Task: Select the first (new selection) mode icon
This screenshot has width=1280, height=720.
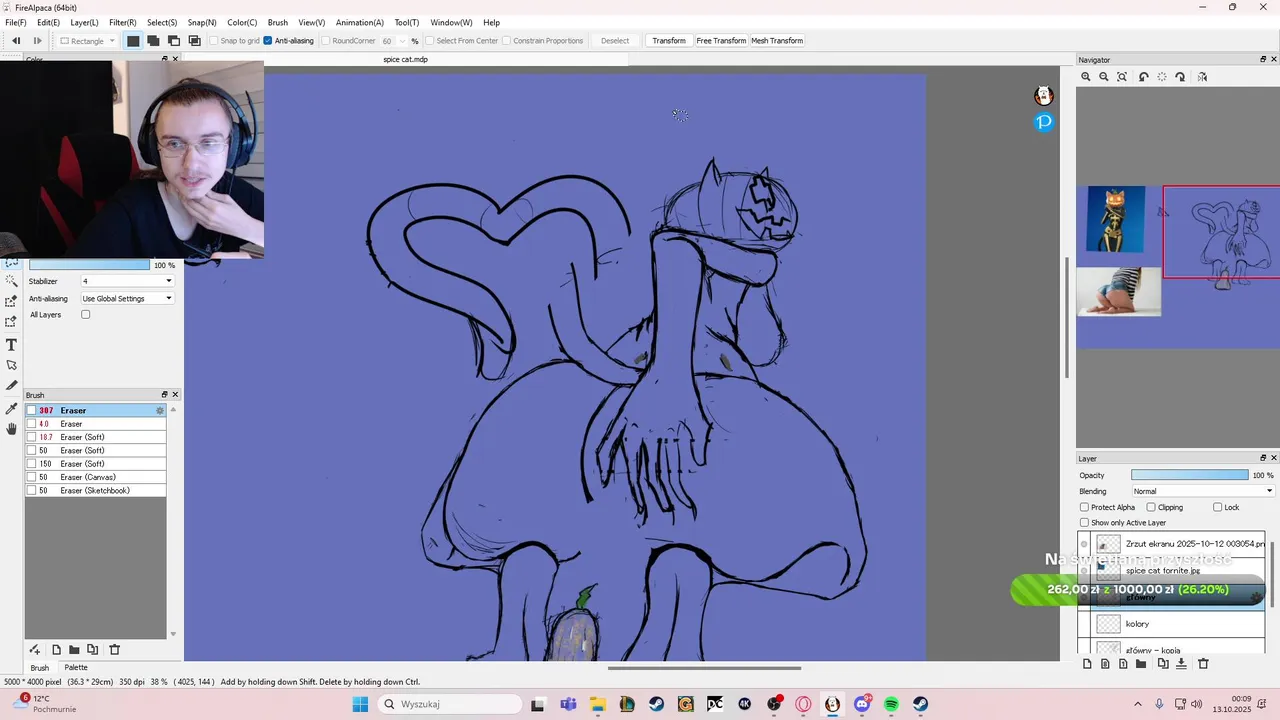Action: coord(133,41)
